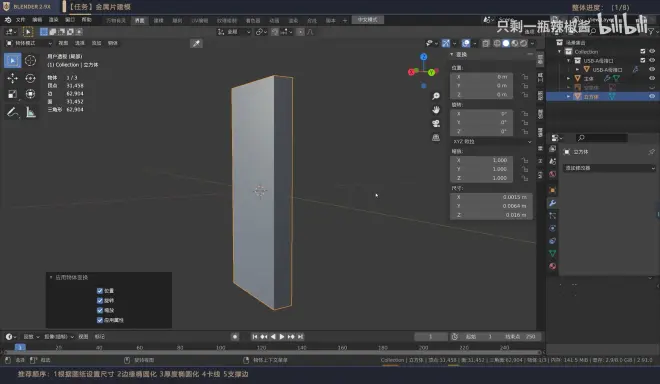Image resolution: width=660 pixels, height=384 pixels.
Task: Activate the Rotate tool
Action: tap(30, 78)
